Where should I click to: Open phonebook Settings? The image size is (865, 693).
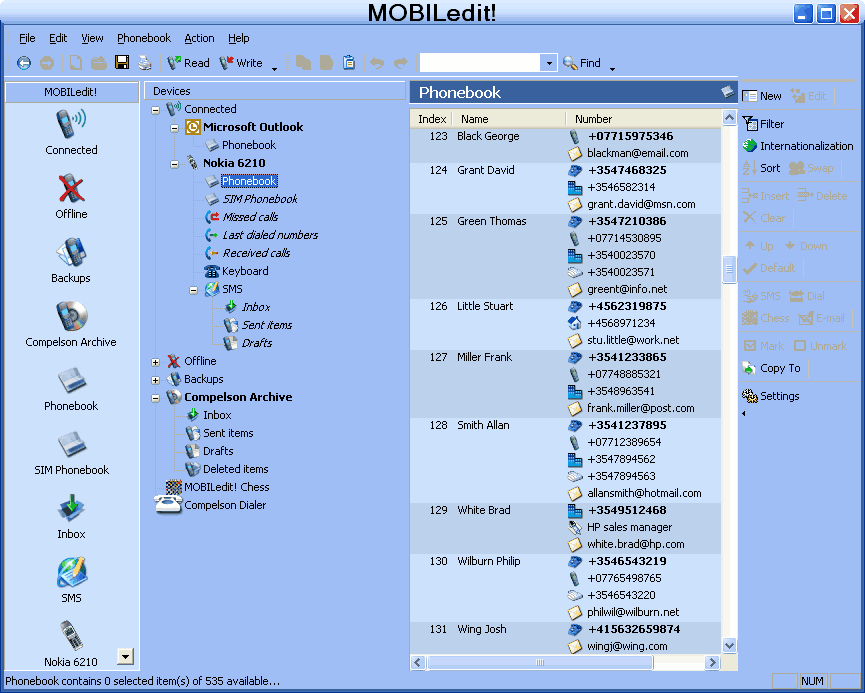771,396
